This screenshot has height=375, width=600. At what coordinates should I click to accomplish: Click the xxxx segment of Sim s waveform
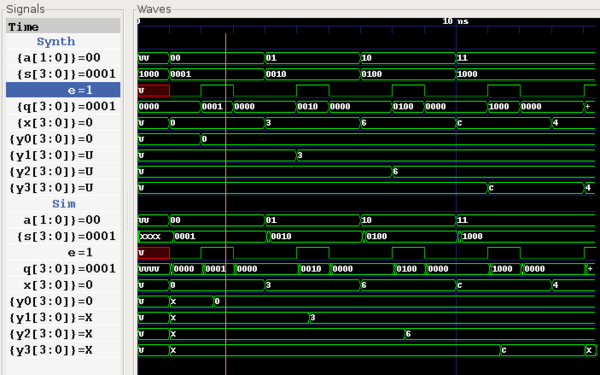click(155, 236)
